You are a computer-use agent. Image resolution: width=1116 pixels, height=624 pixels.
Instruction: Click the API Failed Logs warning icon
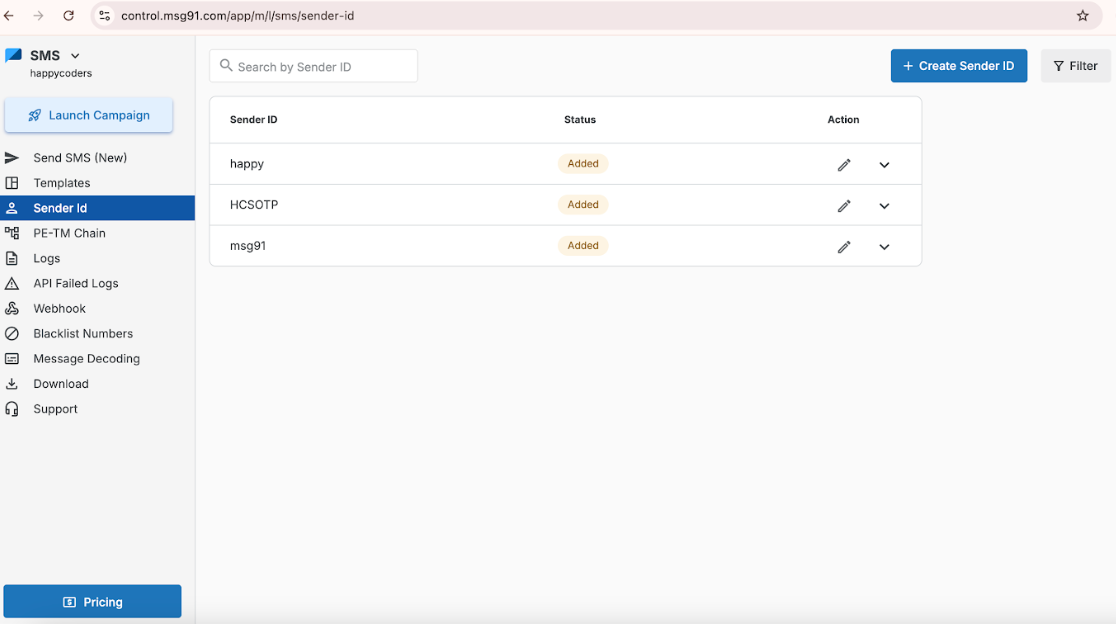click(12, 283)
